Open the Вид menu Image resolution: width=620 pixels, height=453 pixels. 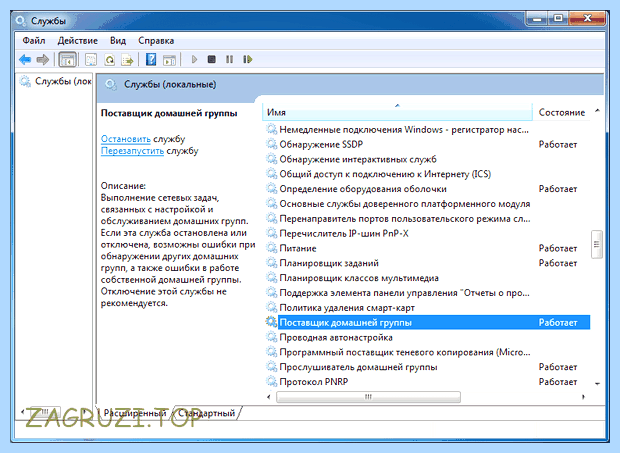tap(118, 41)
